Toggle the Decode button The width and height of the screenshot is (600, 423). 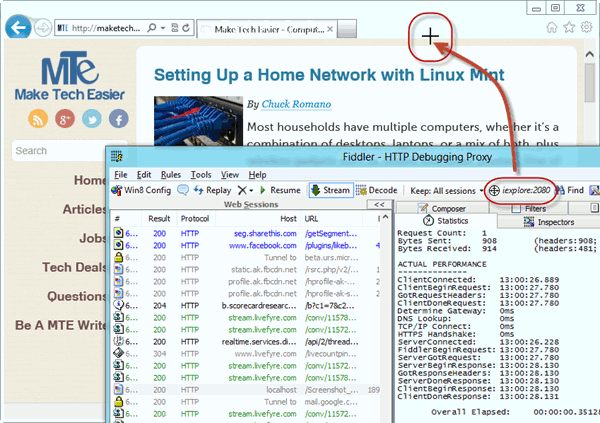click(377, 190)
